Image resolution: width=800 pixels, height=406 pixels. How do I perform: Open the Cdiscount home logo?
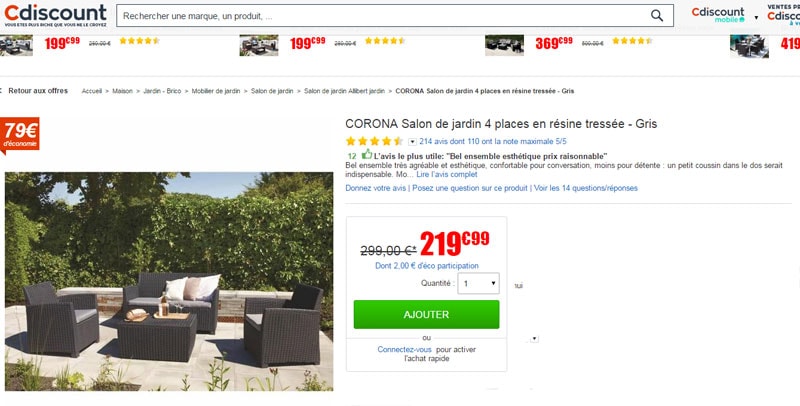pos(55,16)
